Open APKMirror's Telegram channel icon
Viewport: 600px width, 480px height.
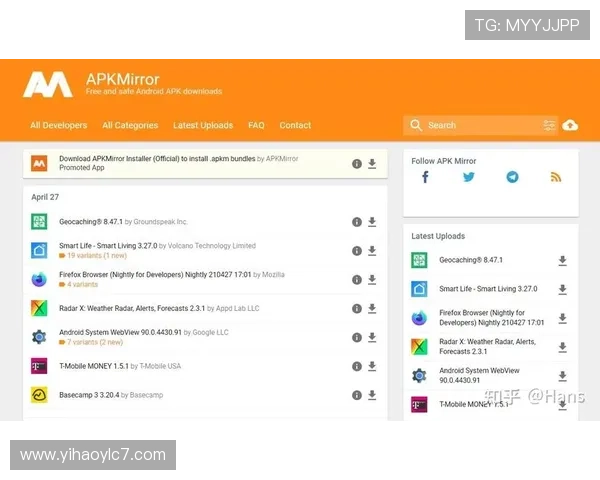click(512, 177)
